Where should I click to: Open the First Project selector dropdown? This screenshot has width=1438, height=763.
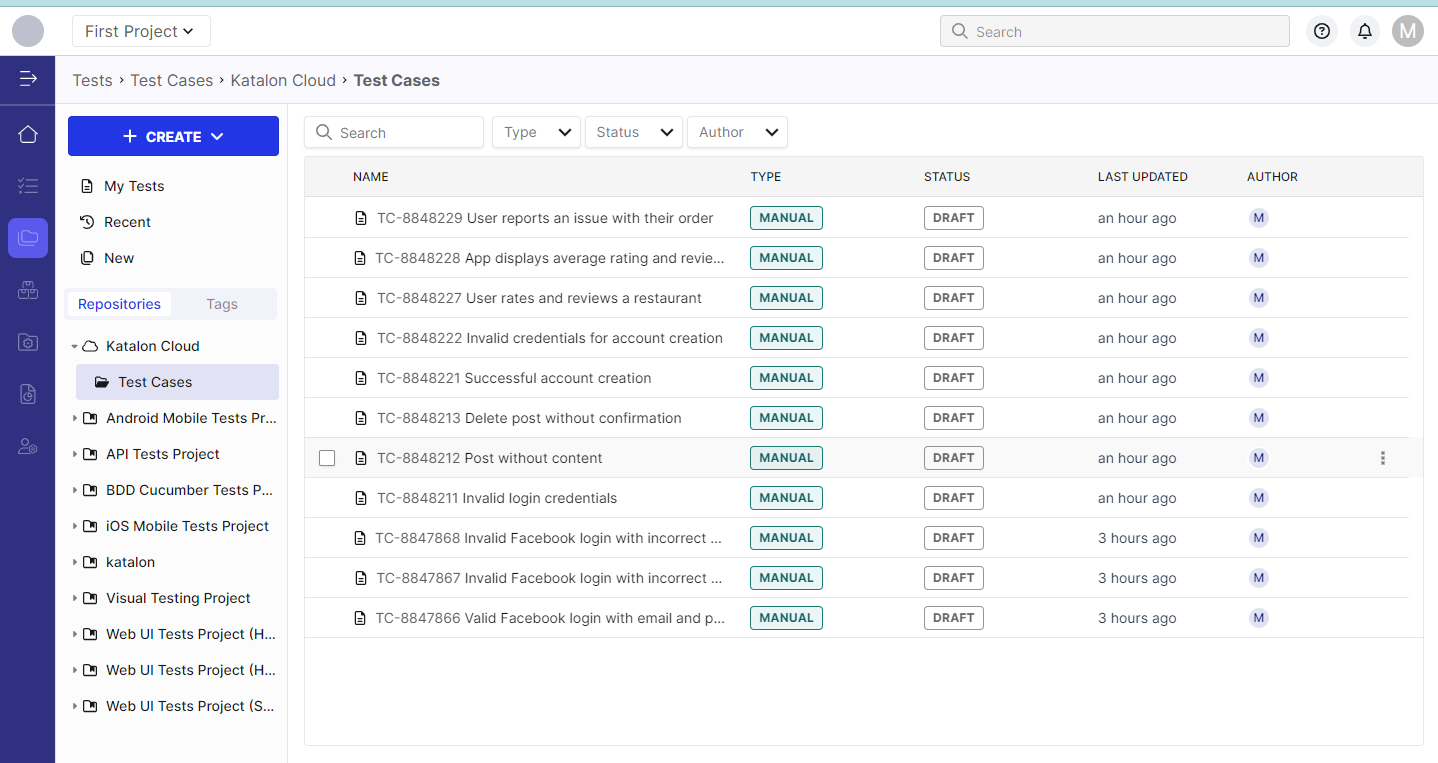coord(141,31)
